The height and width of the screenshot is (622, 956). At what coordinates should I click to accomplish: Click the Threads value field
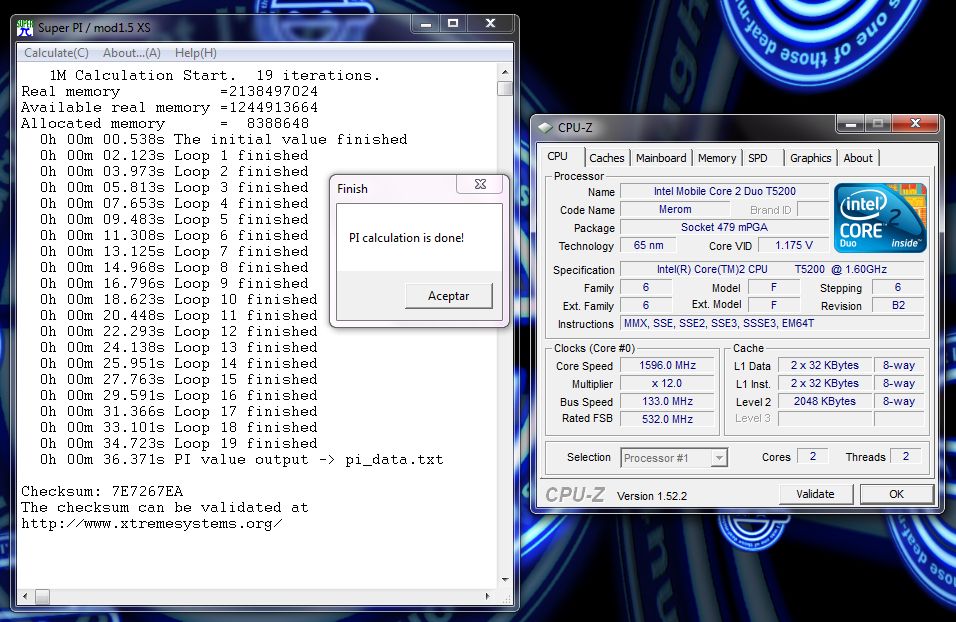906,456
